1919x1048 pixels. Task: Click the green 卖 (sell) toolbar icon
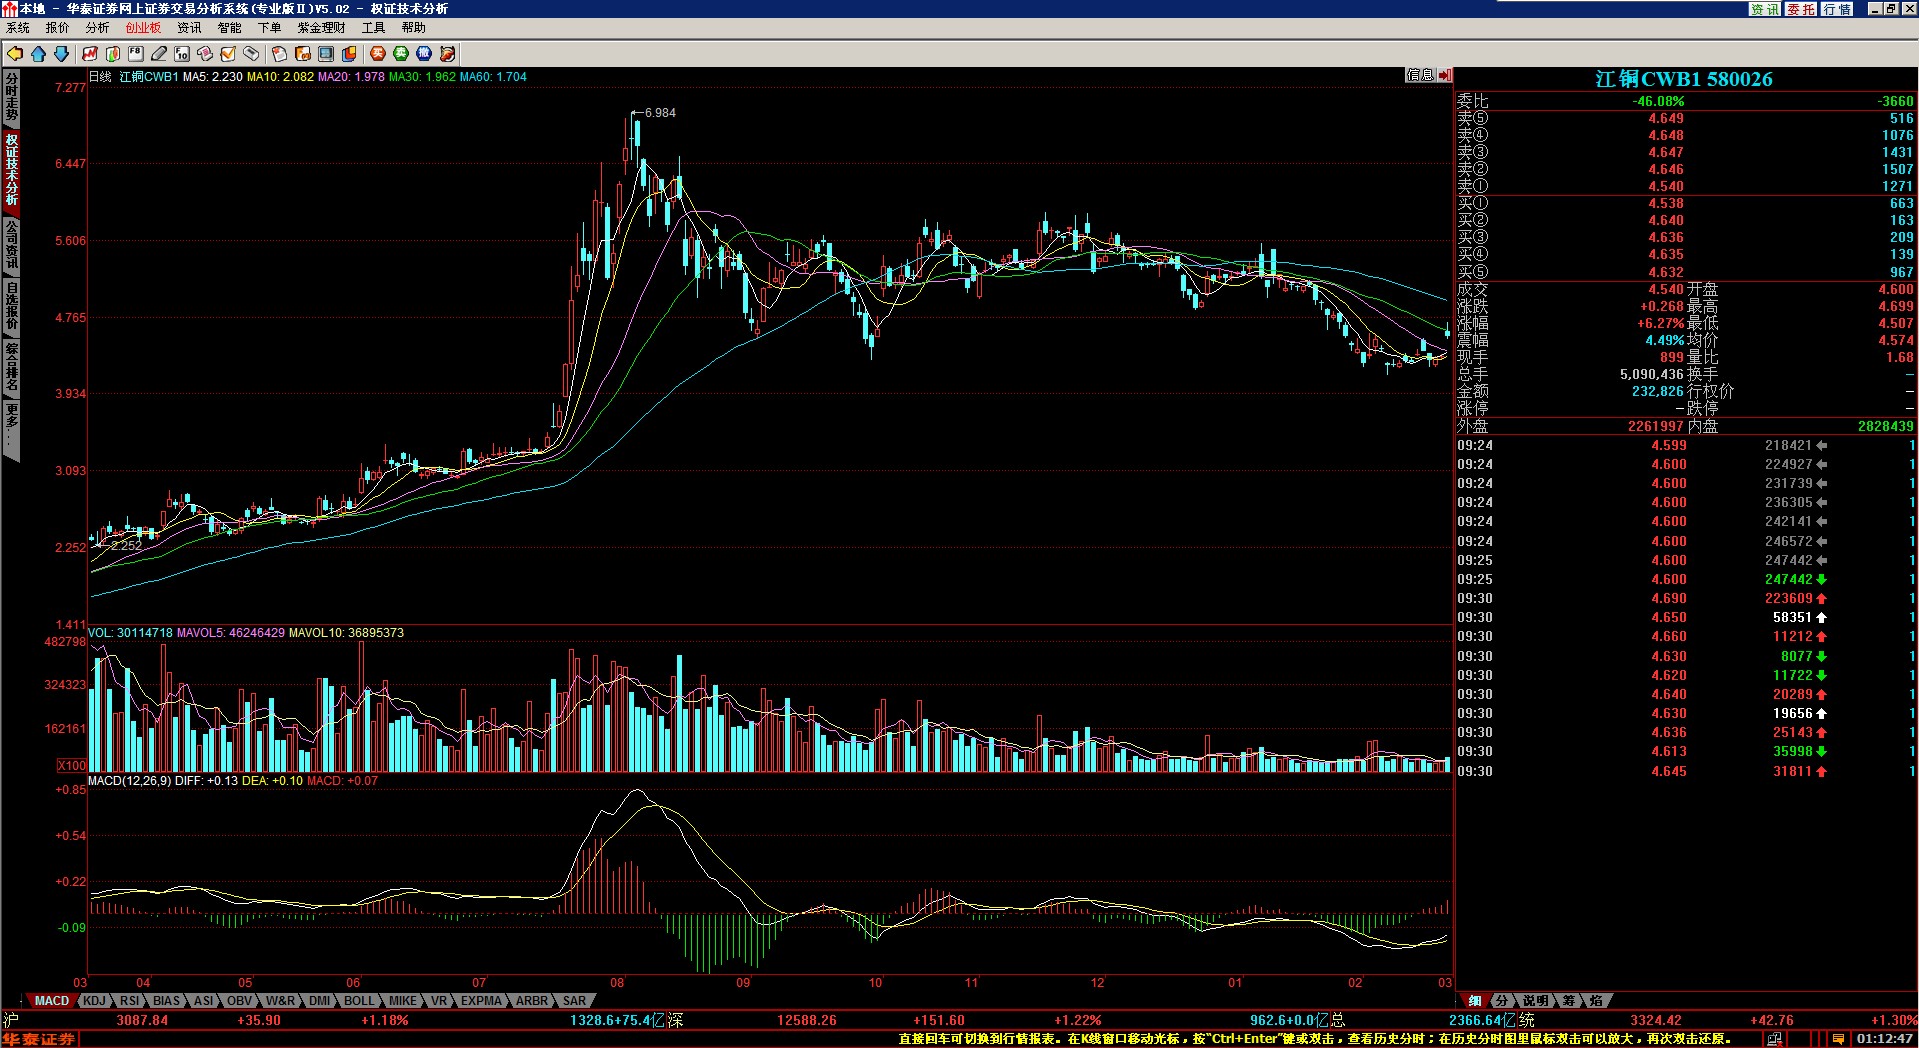coord(401,54)
